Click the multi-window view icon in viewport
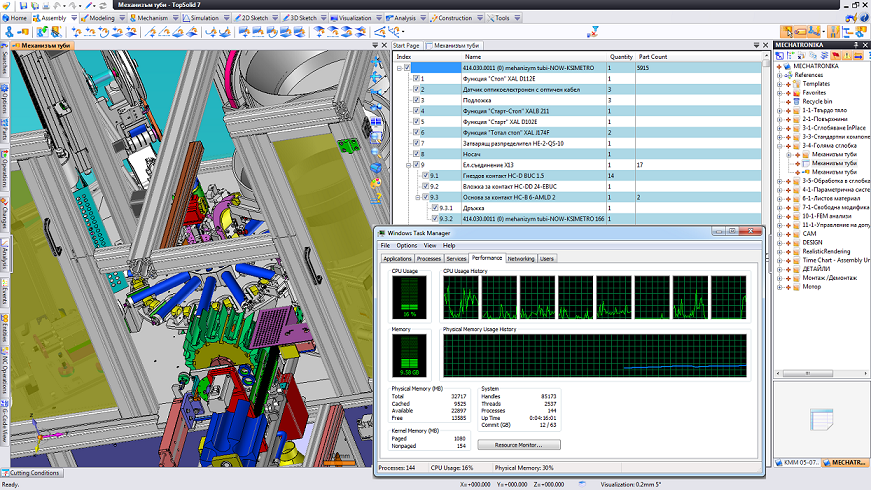 [x=376, y=122]
